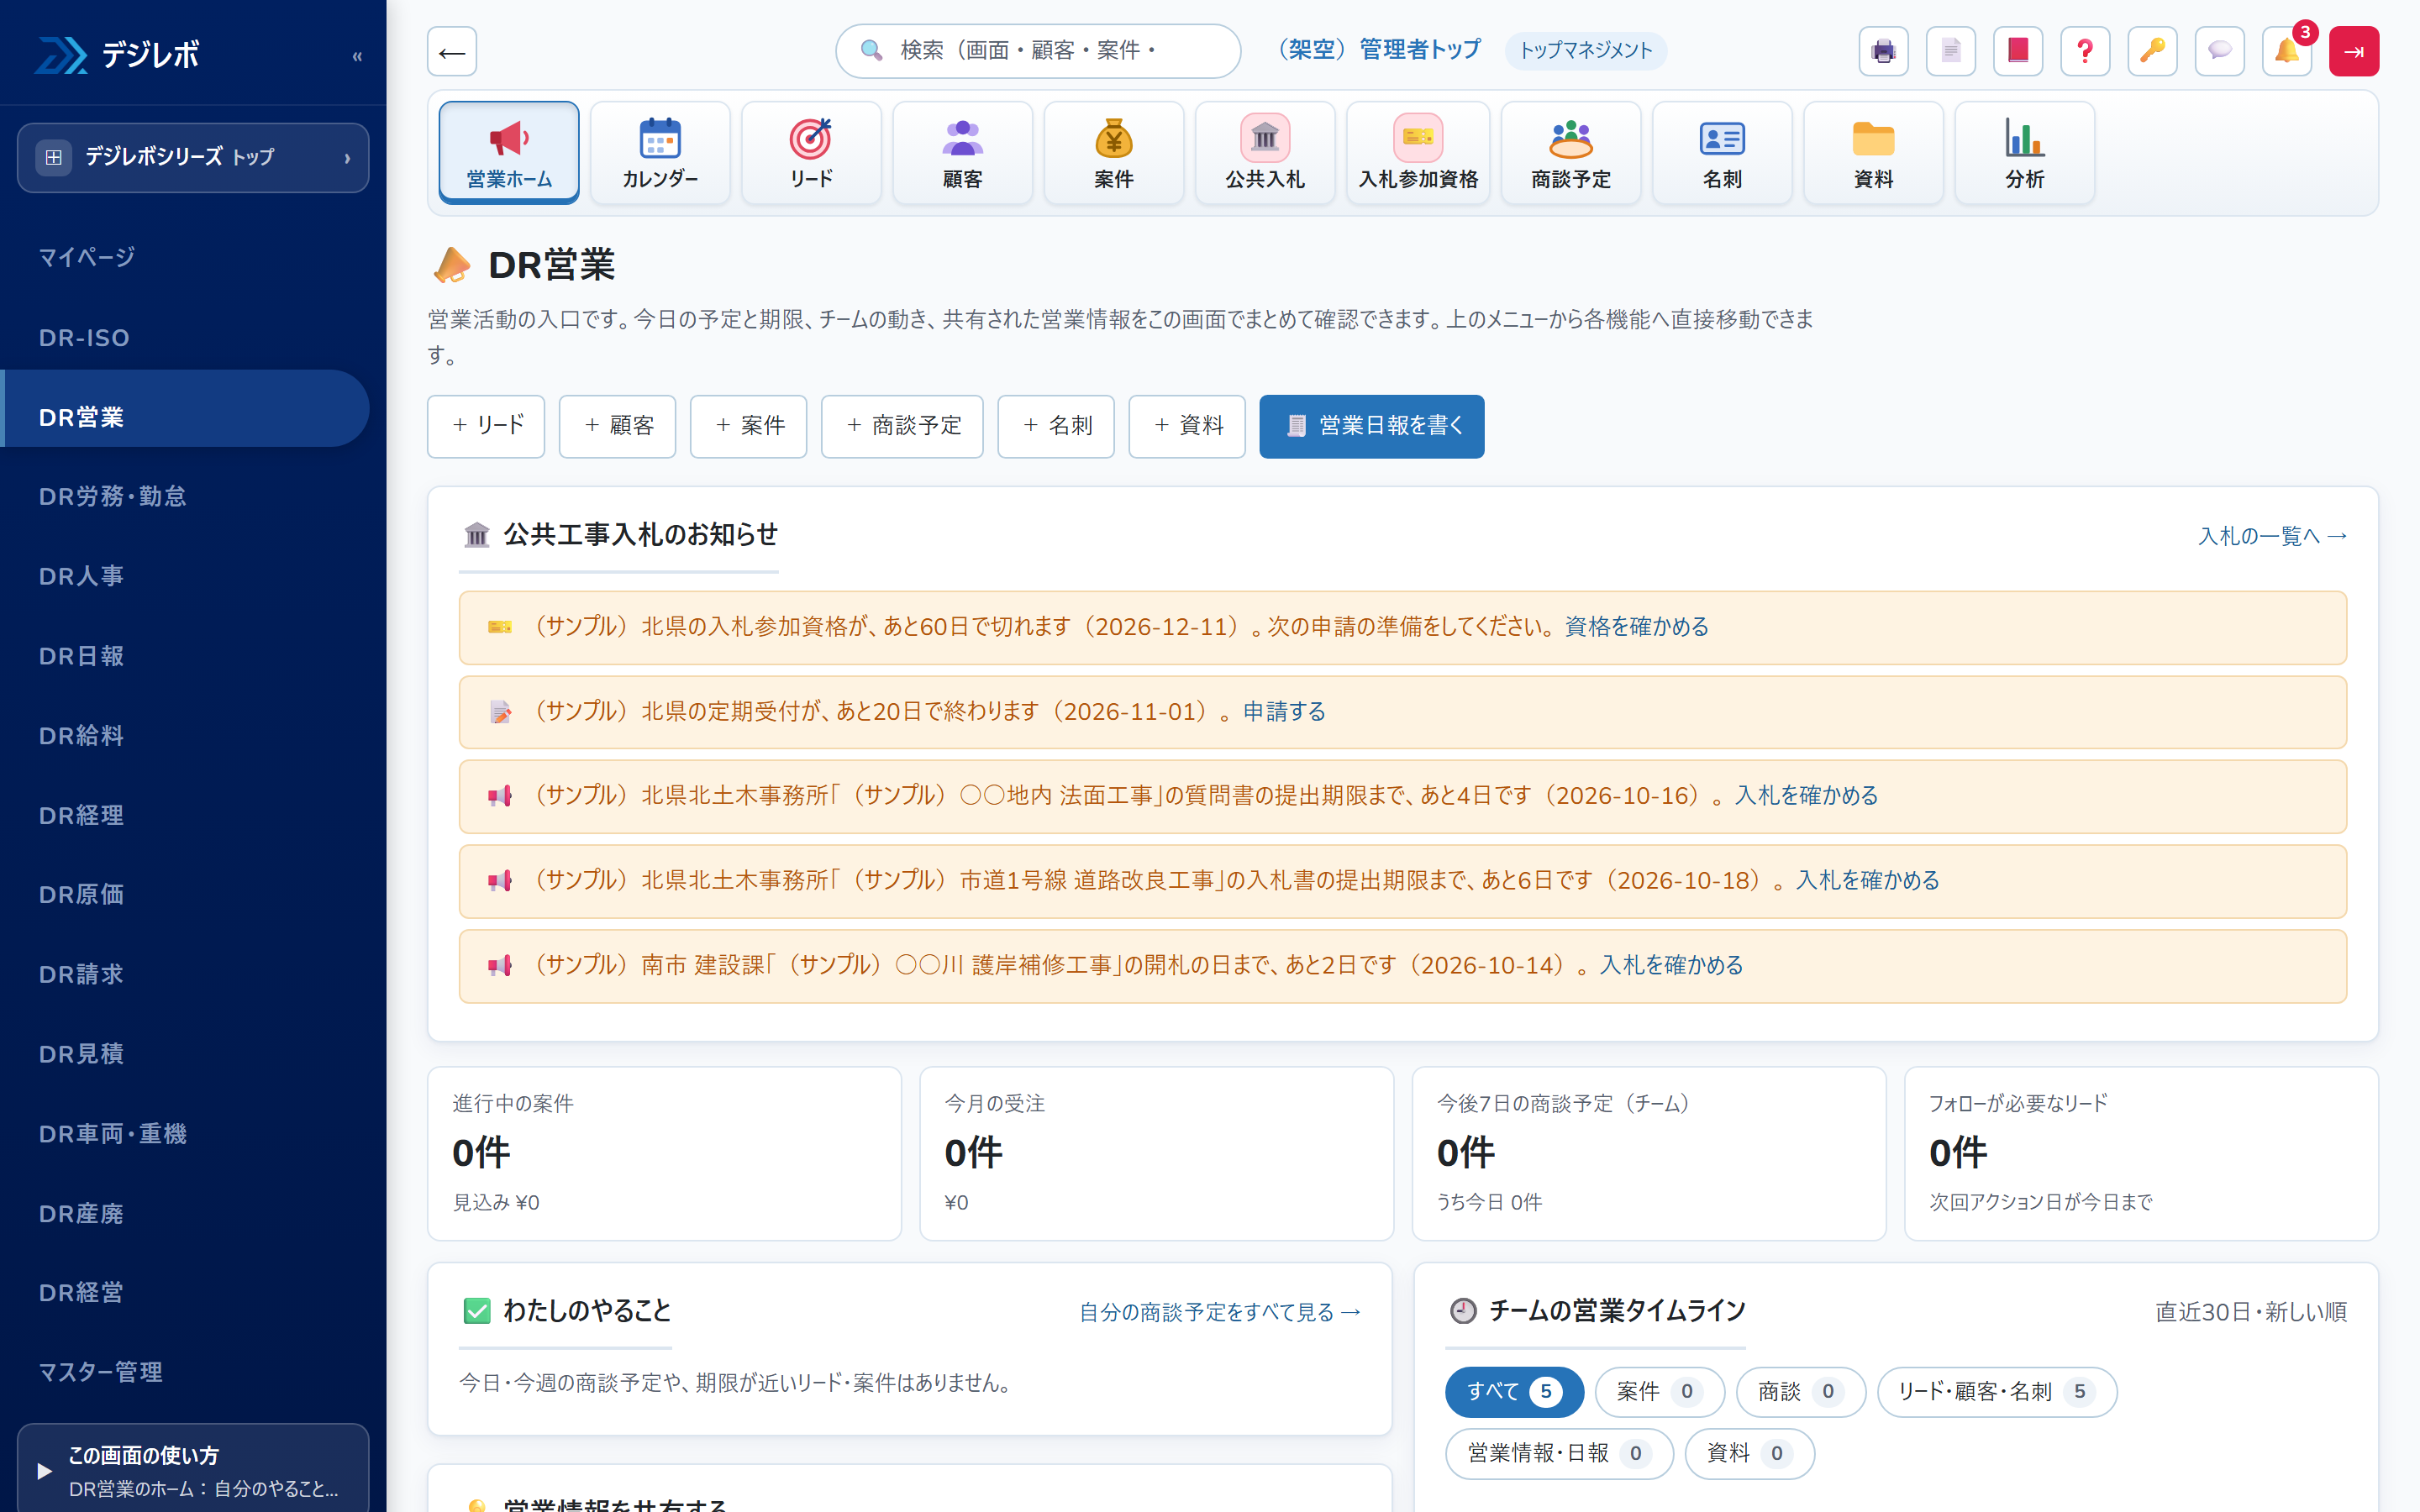Select 資料 0 timeline filter
2420x1512 pixels.
point(1749,1453)
